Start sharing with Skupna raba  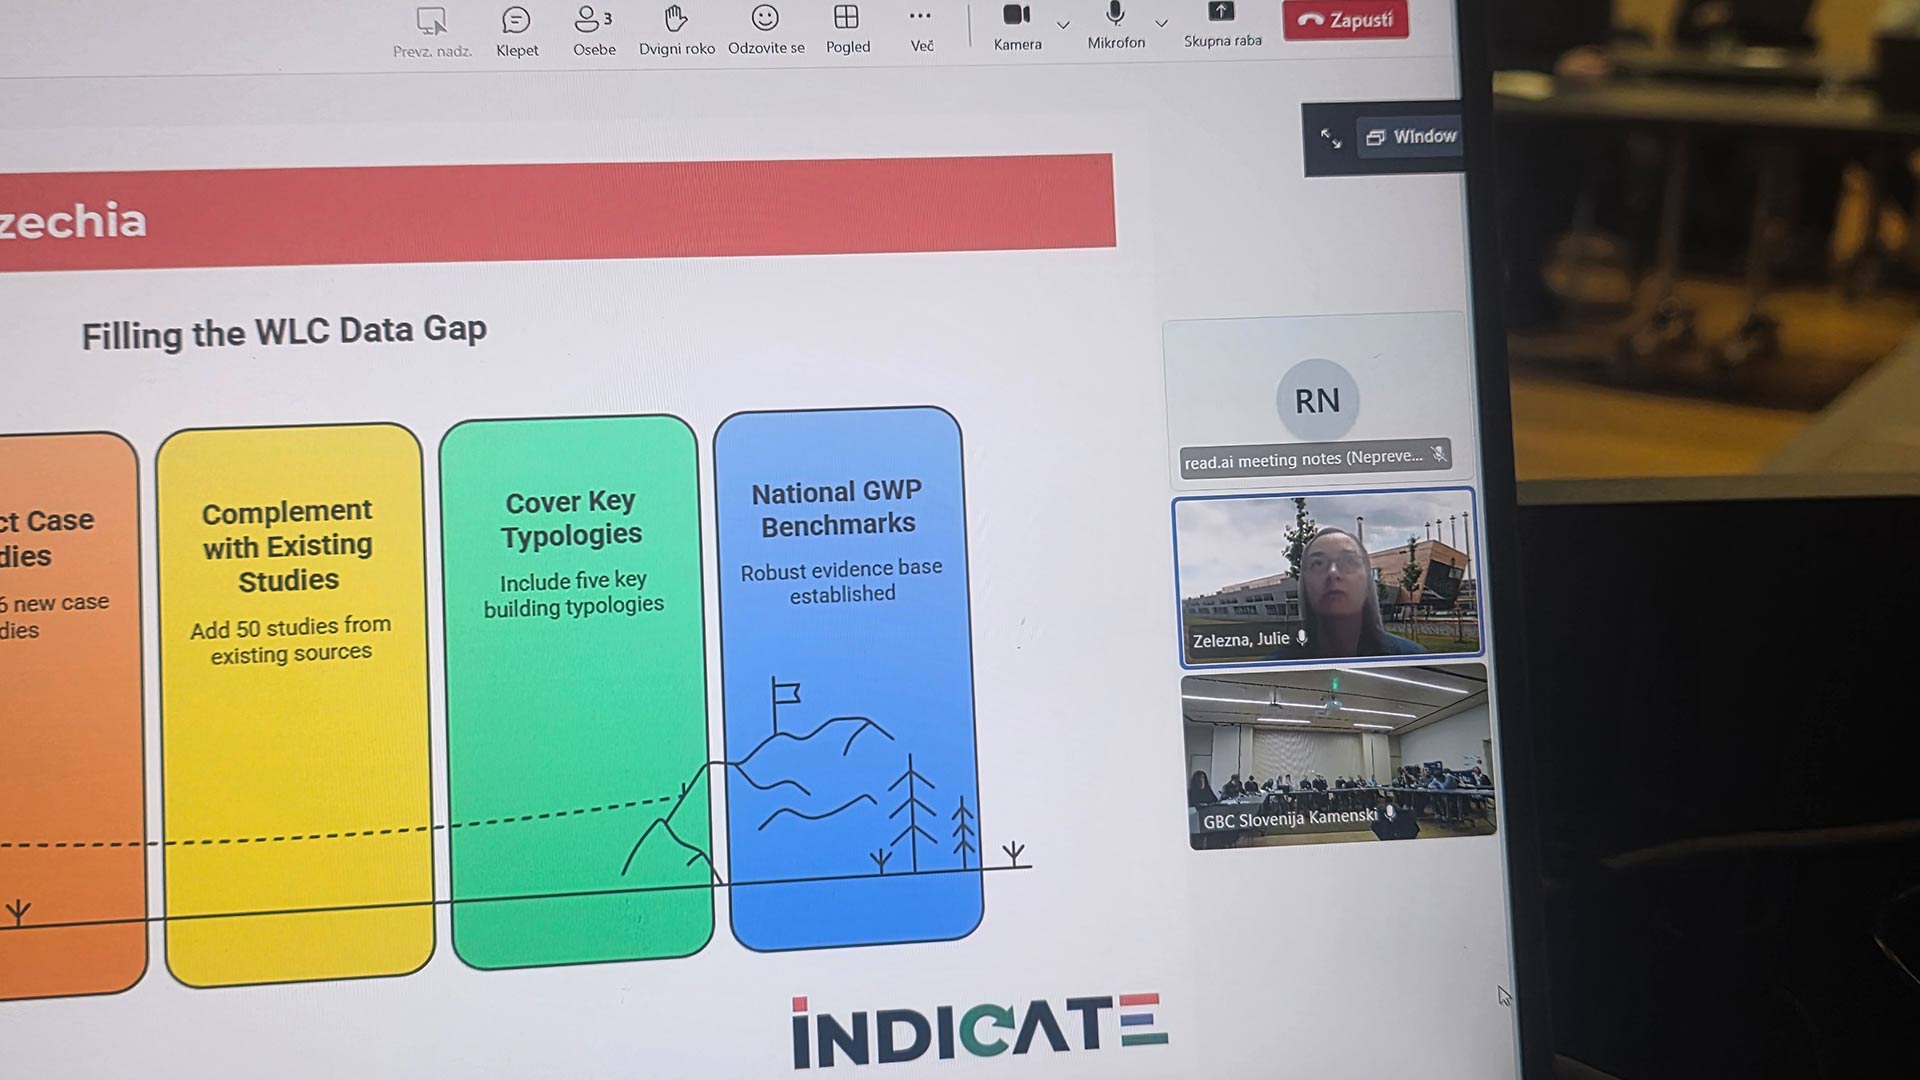pos(1221,14)
